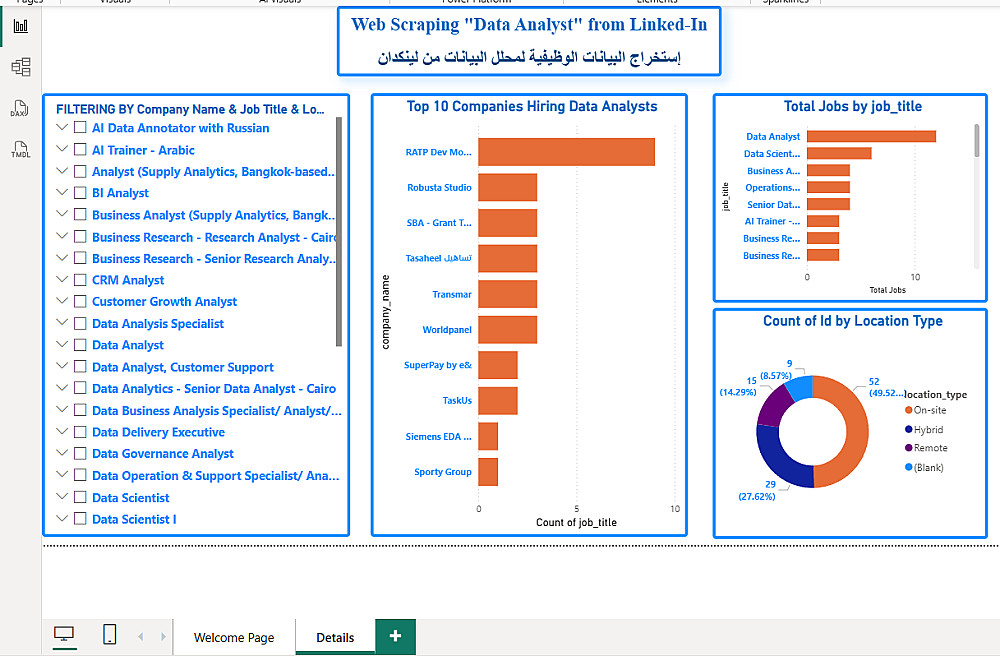The height and width of the screenshot is (656, 1000).
Task: Click the 52 (49.52...) data label
Action: pyautogui.click(x=886, y=387)
